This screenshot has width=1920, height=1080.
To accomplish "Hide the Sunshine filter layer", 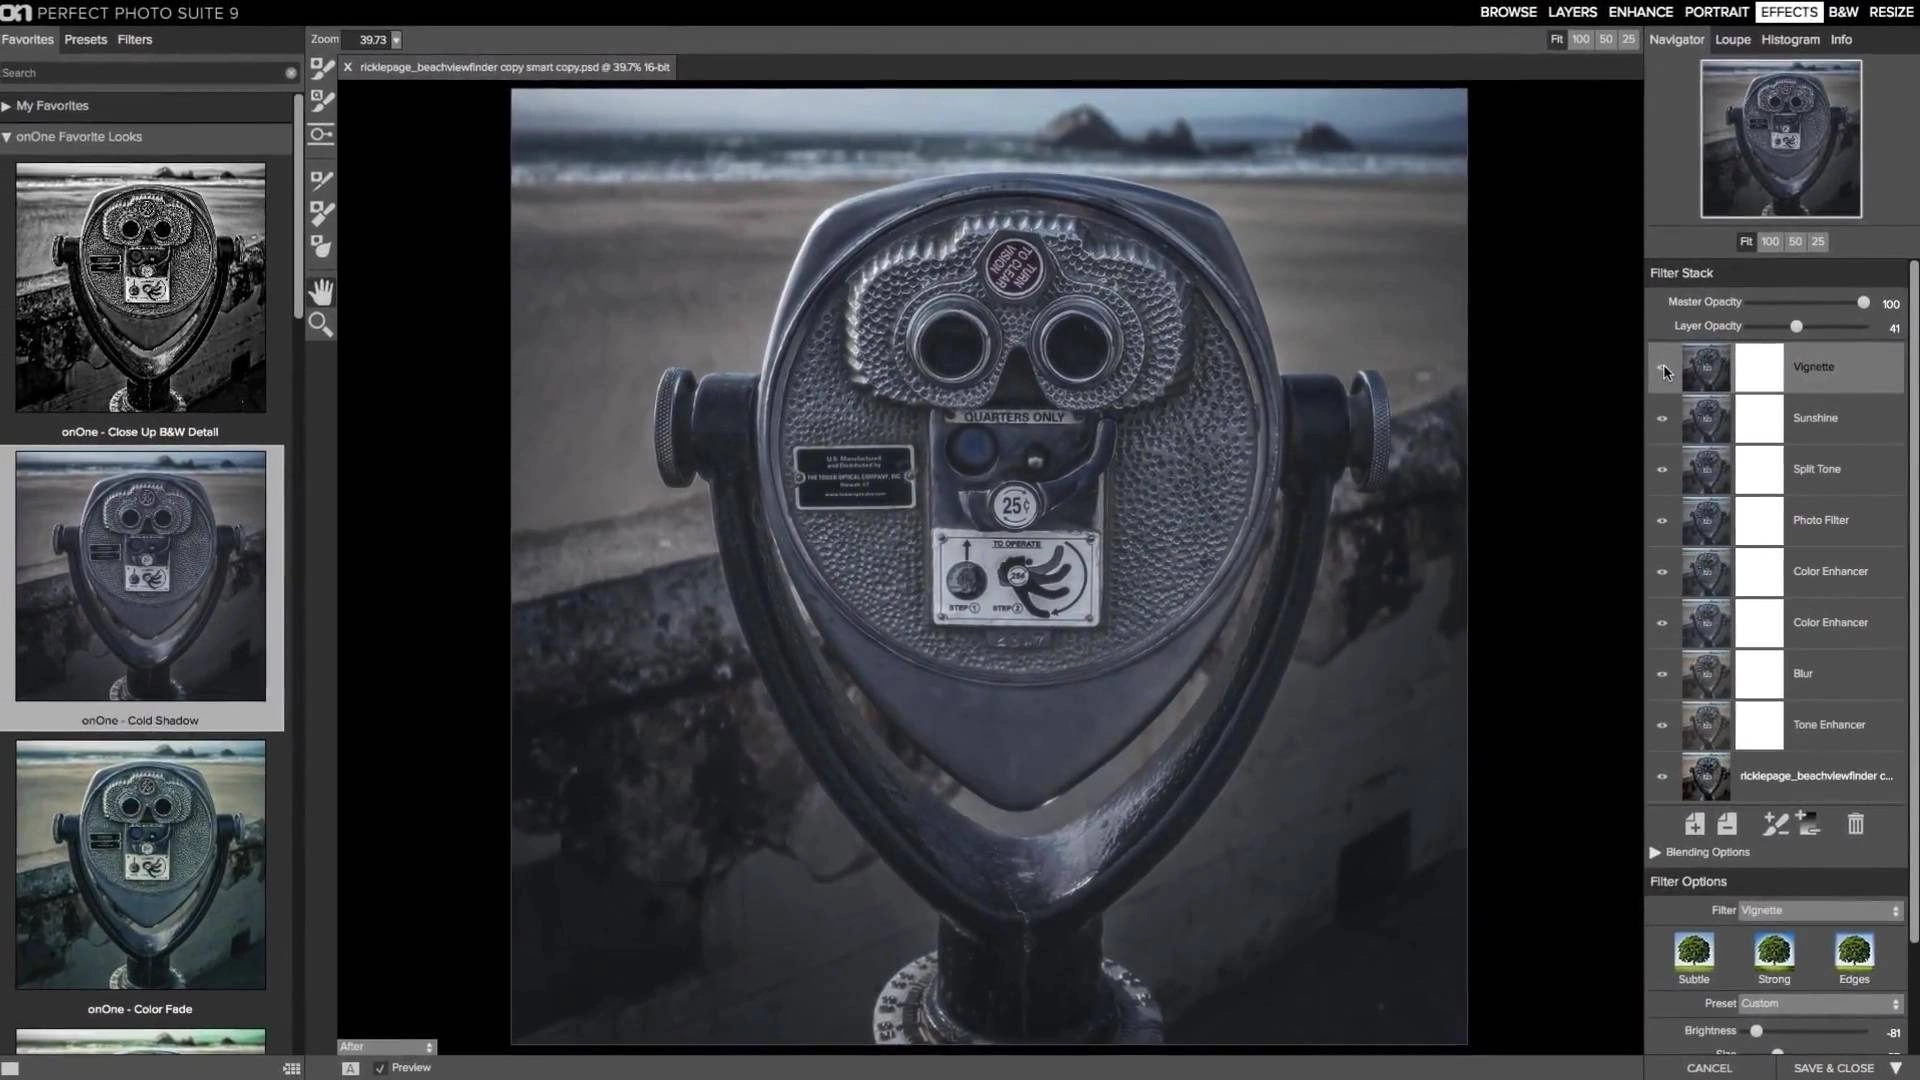I will [1662, 419].
